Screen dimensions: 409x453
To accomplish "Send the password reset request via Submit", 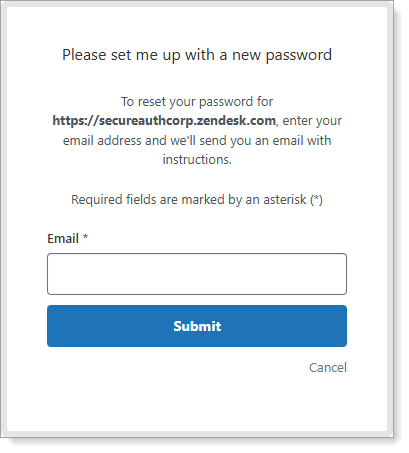I will (197, 326).
